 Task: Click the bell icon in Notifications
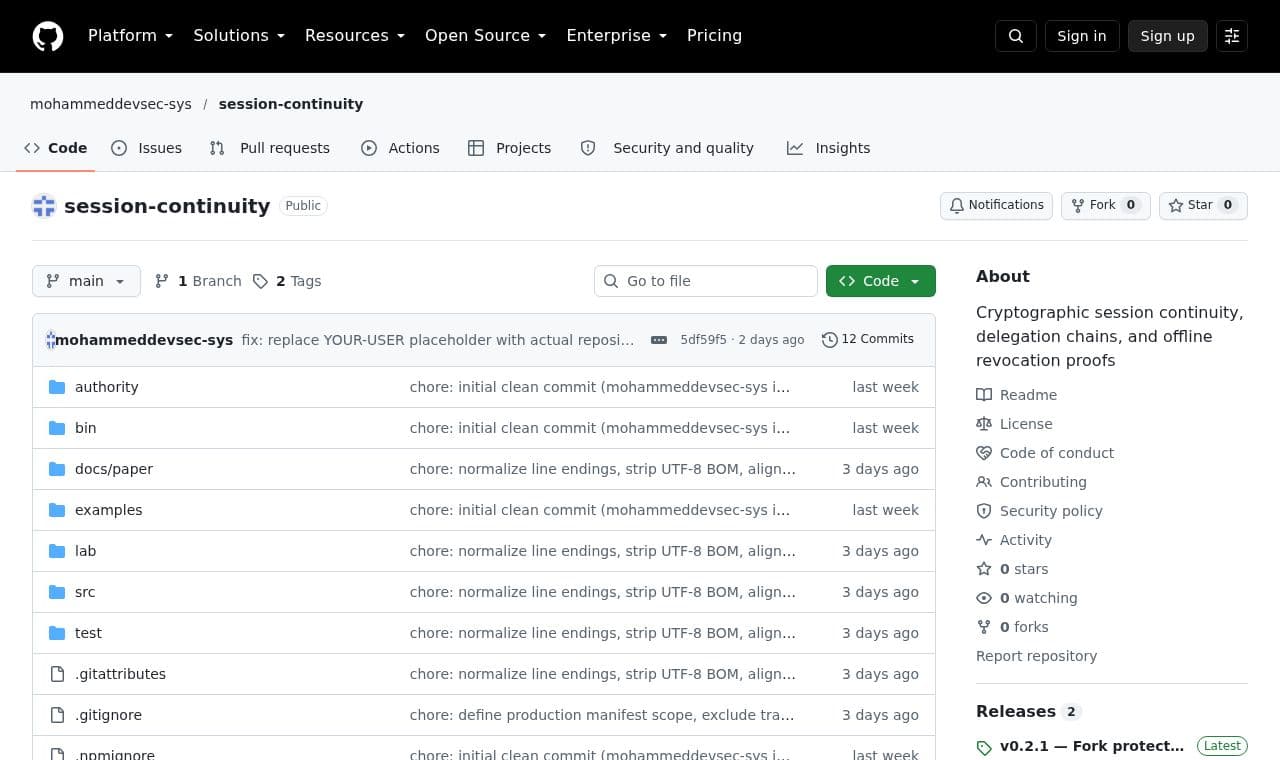point(957,205)
